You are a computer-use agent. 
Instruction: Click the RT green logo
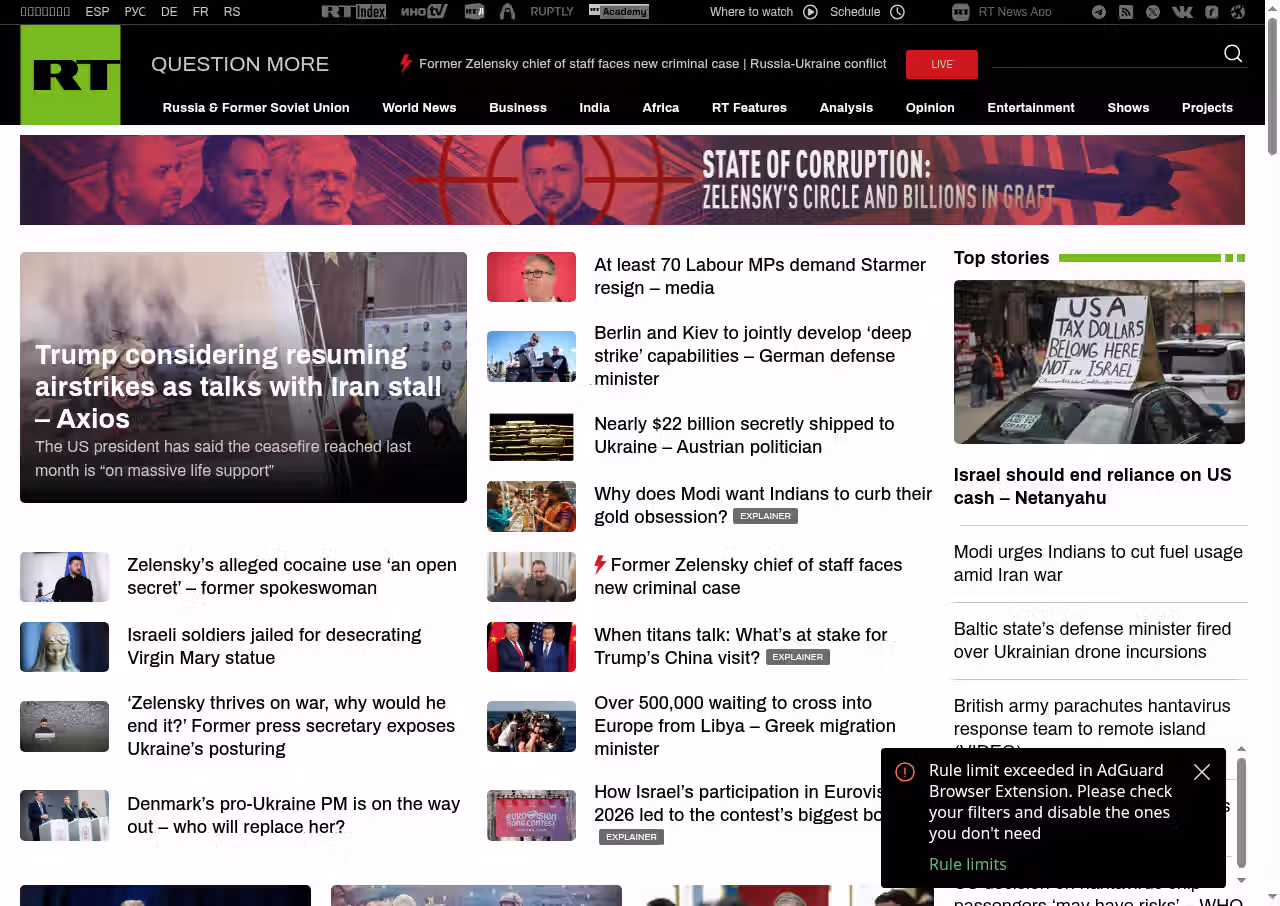click(70, 75)
